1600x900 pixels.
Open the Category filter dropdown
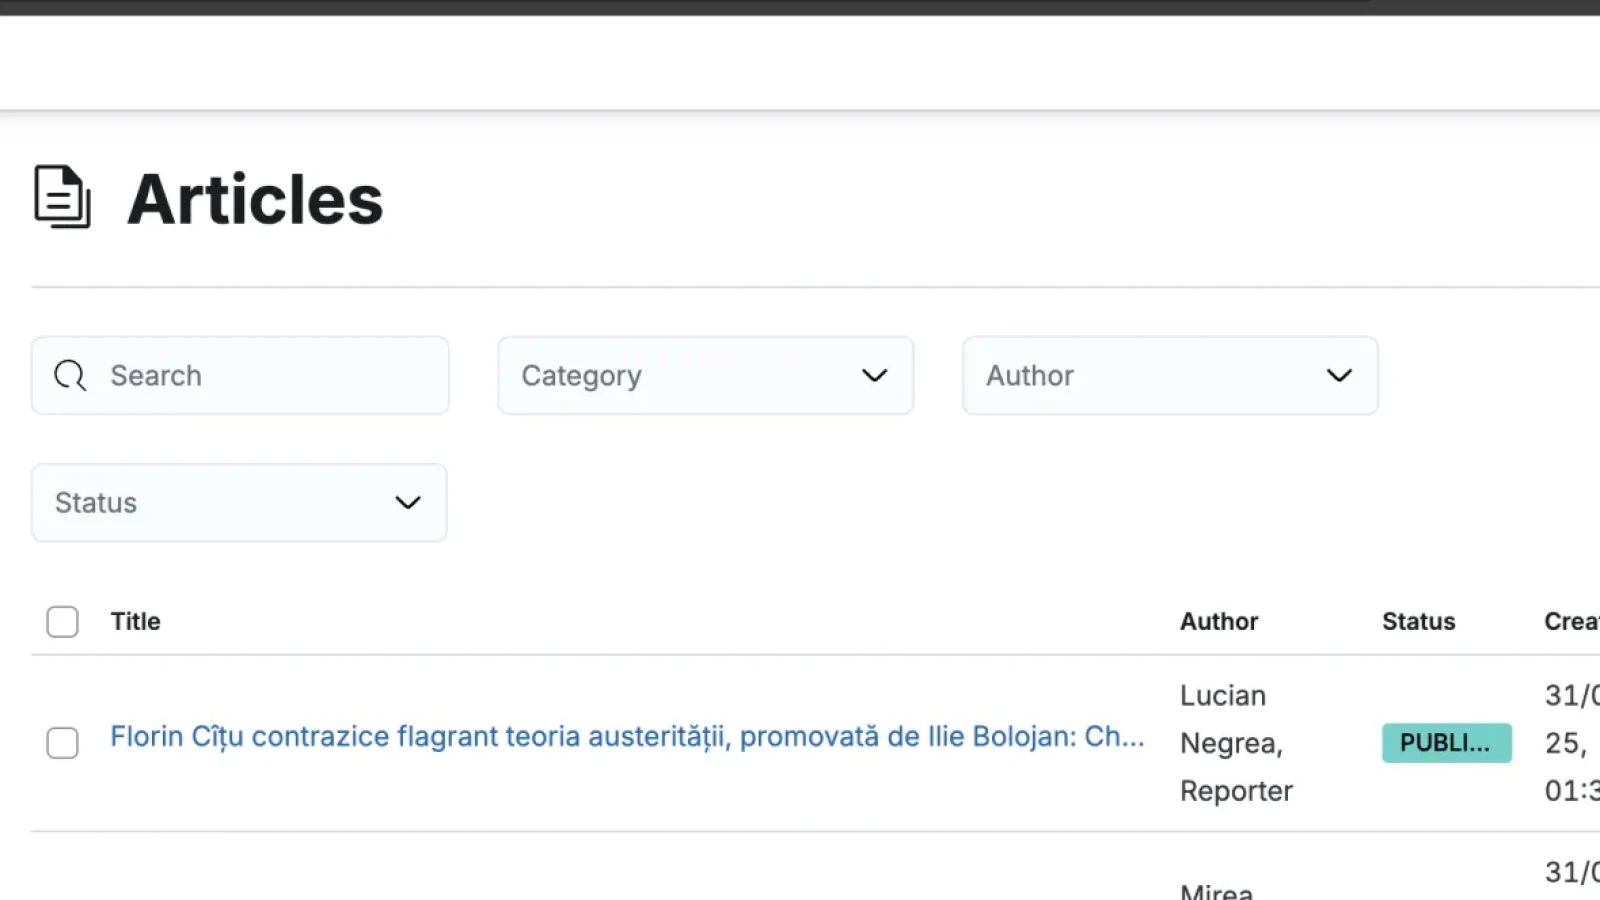706,376
